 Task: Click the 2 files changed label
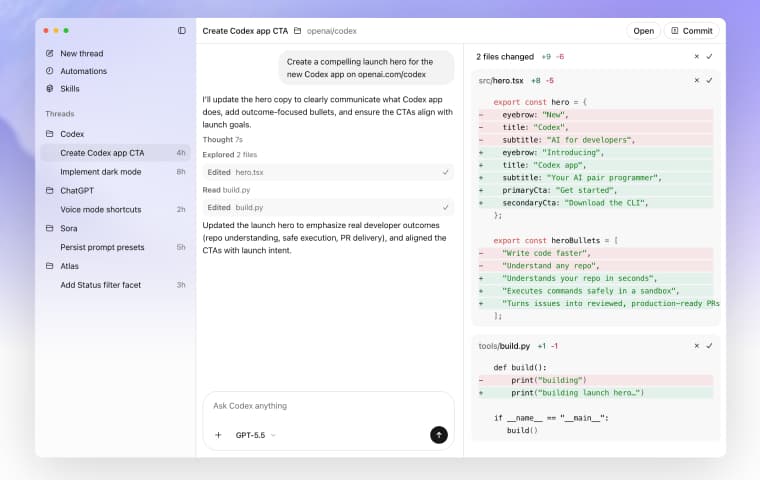tap(505, 57)
